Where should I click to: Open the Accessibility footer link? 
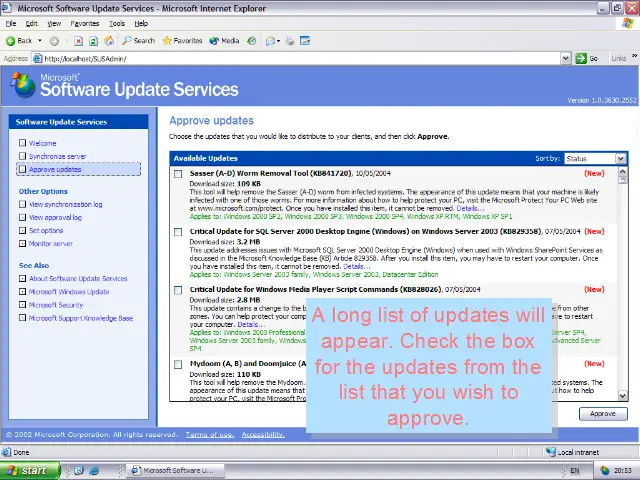point(263,435)
